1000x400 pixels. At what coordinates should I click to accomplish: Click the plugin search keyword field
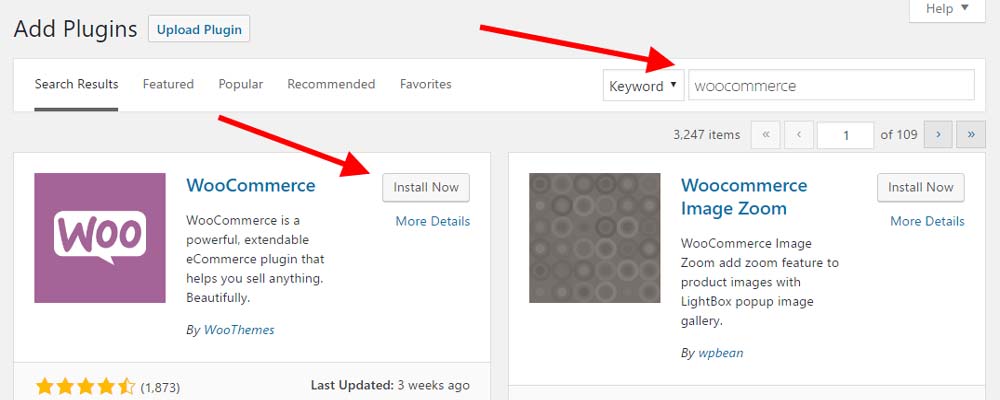pyautogui.click(x=831, y=85)
